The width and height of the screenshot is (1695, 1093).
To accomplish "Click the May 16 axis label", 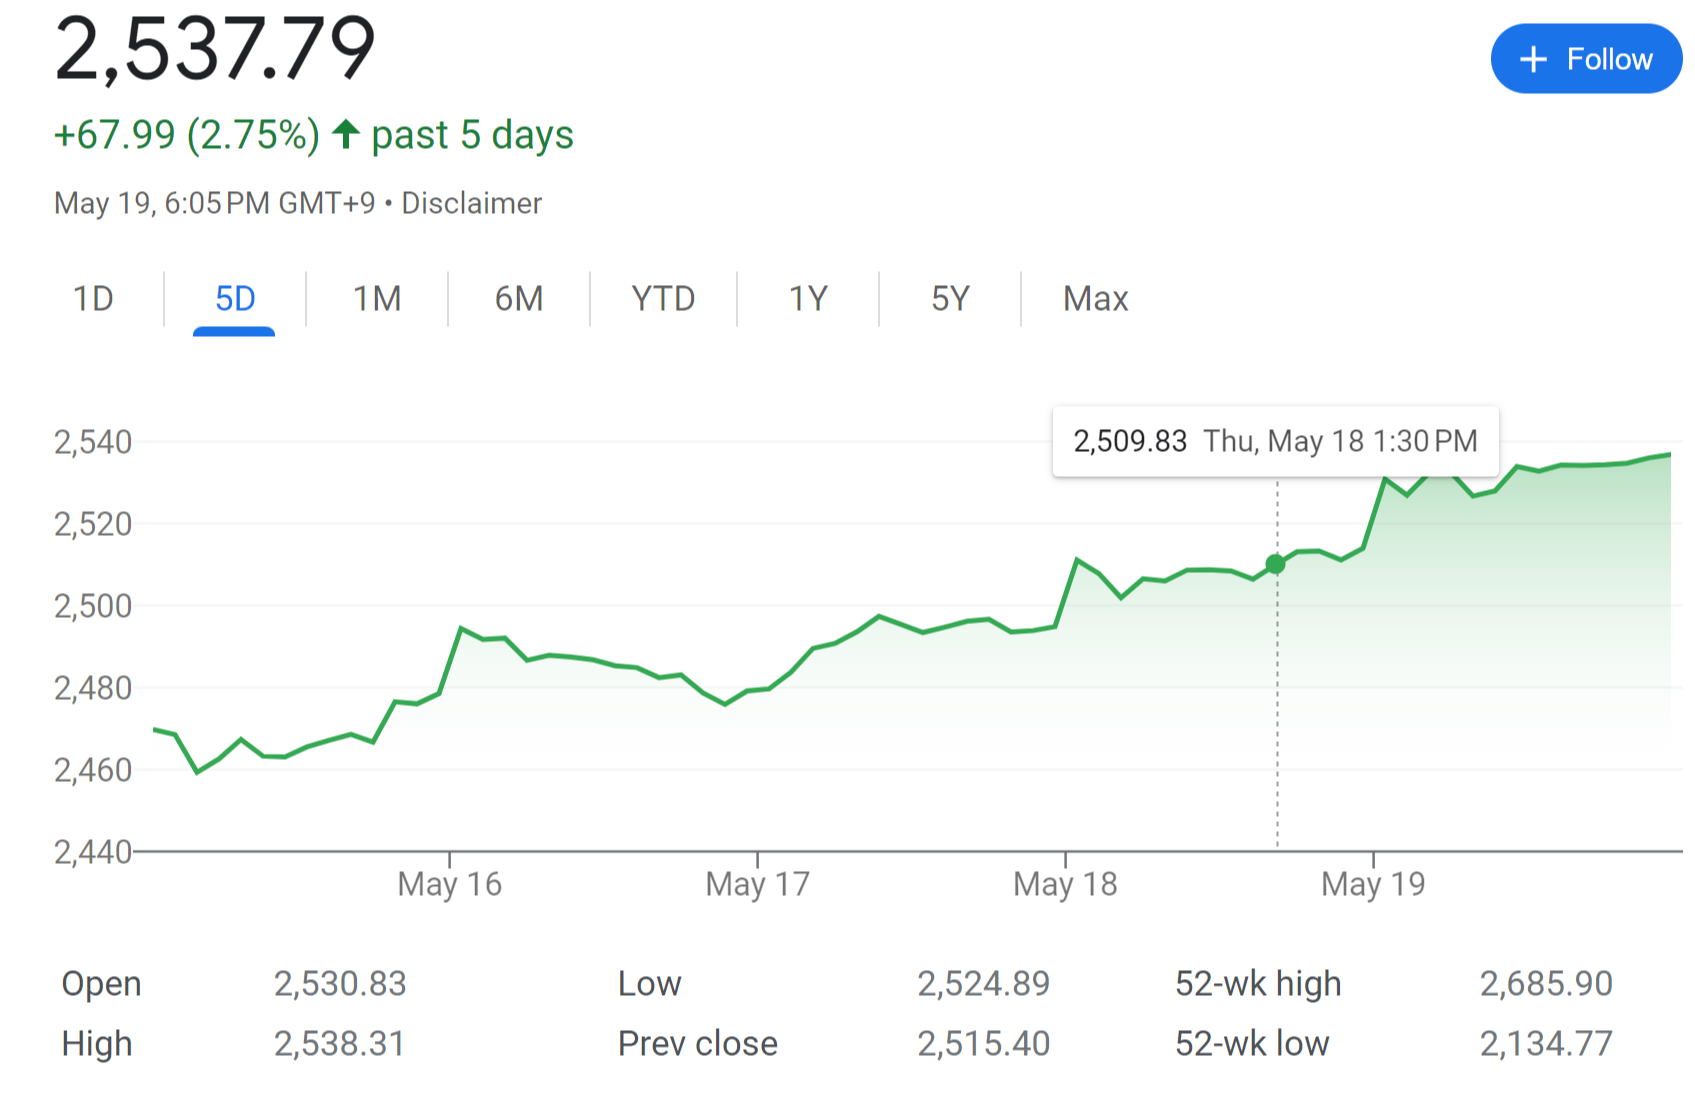I will click(x=449, y=884).
